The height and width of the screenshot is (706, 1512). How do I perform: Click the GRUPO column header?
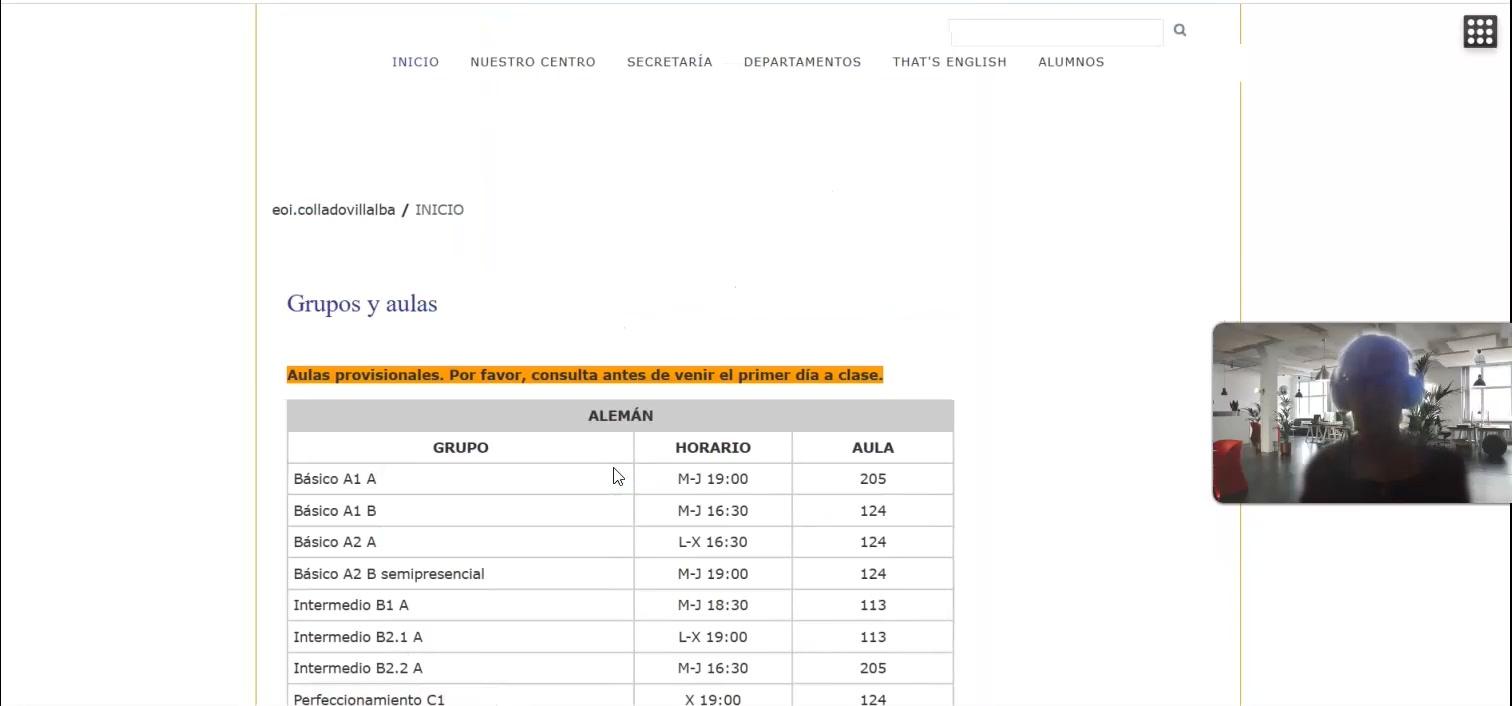point(460,448)
